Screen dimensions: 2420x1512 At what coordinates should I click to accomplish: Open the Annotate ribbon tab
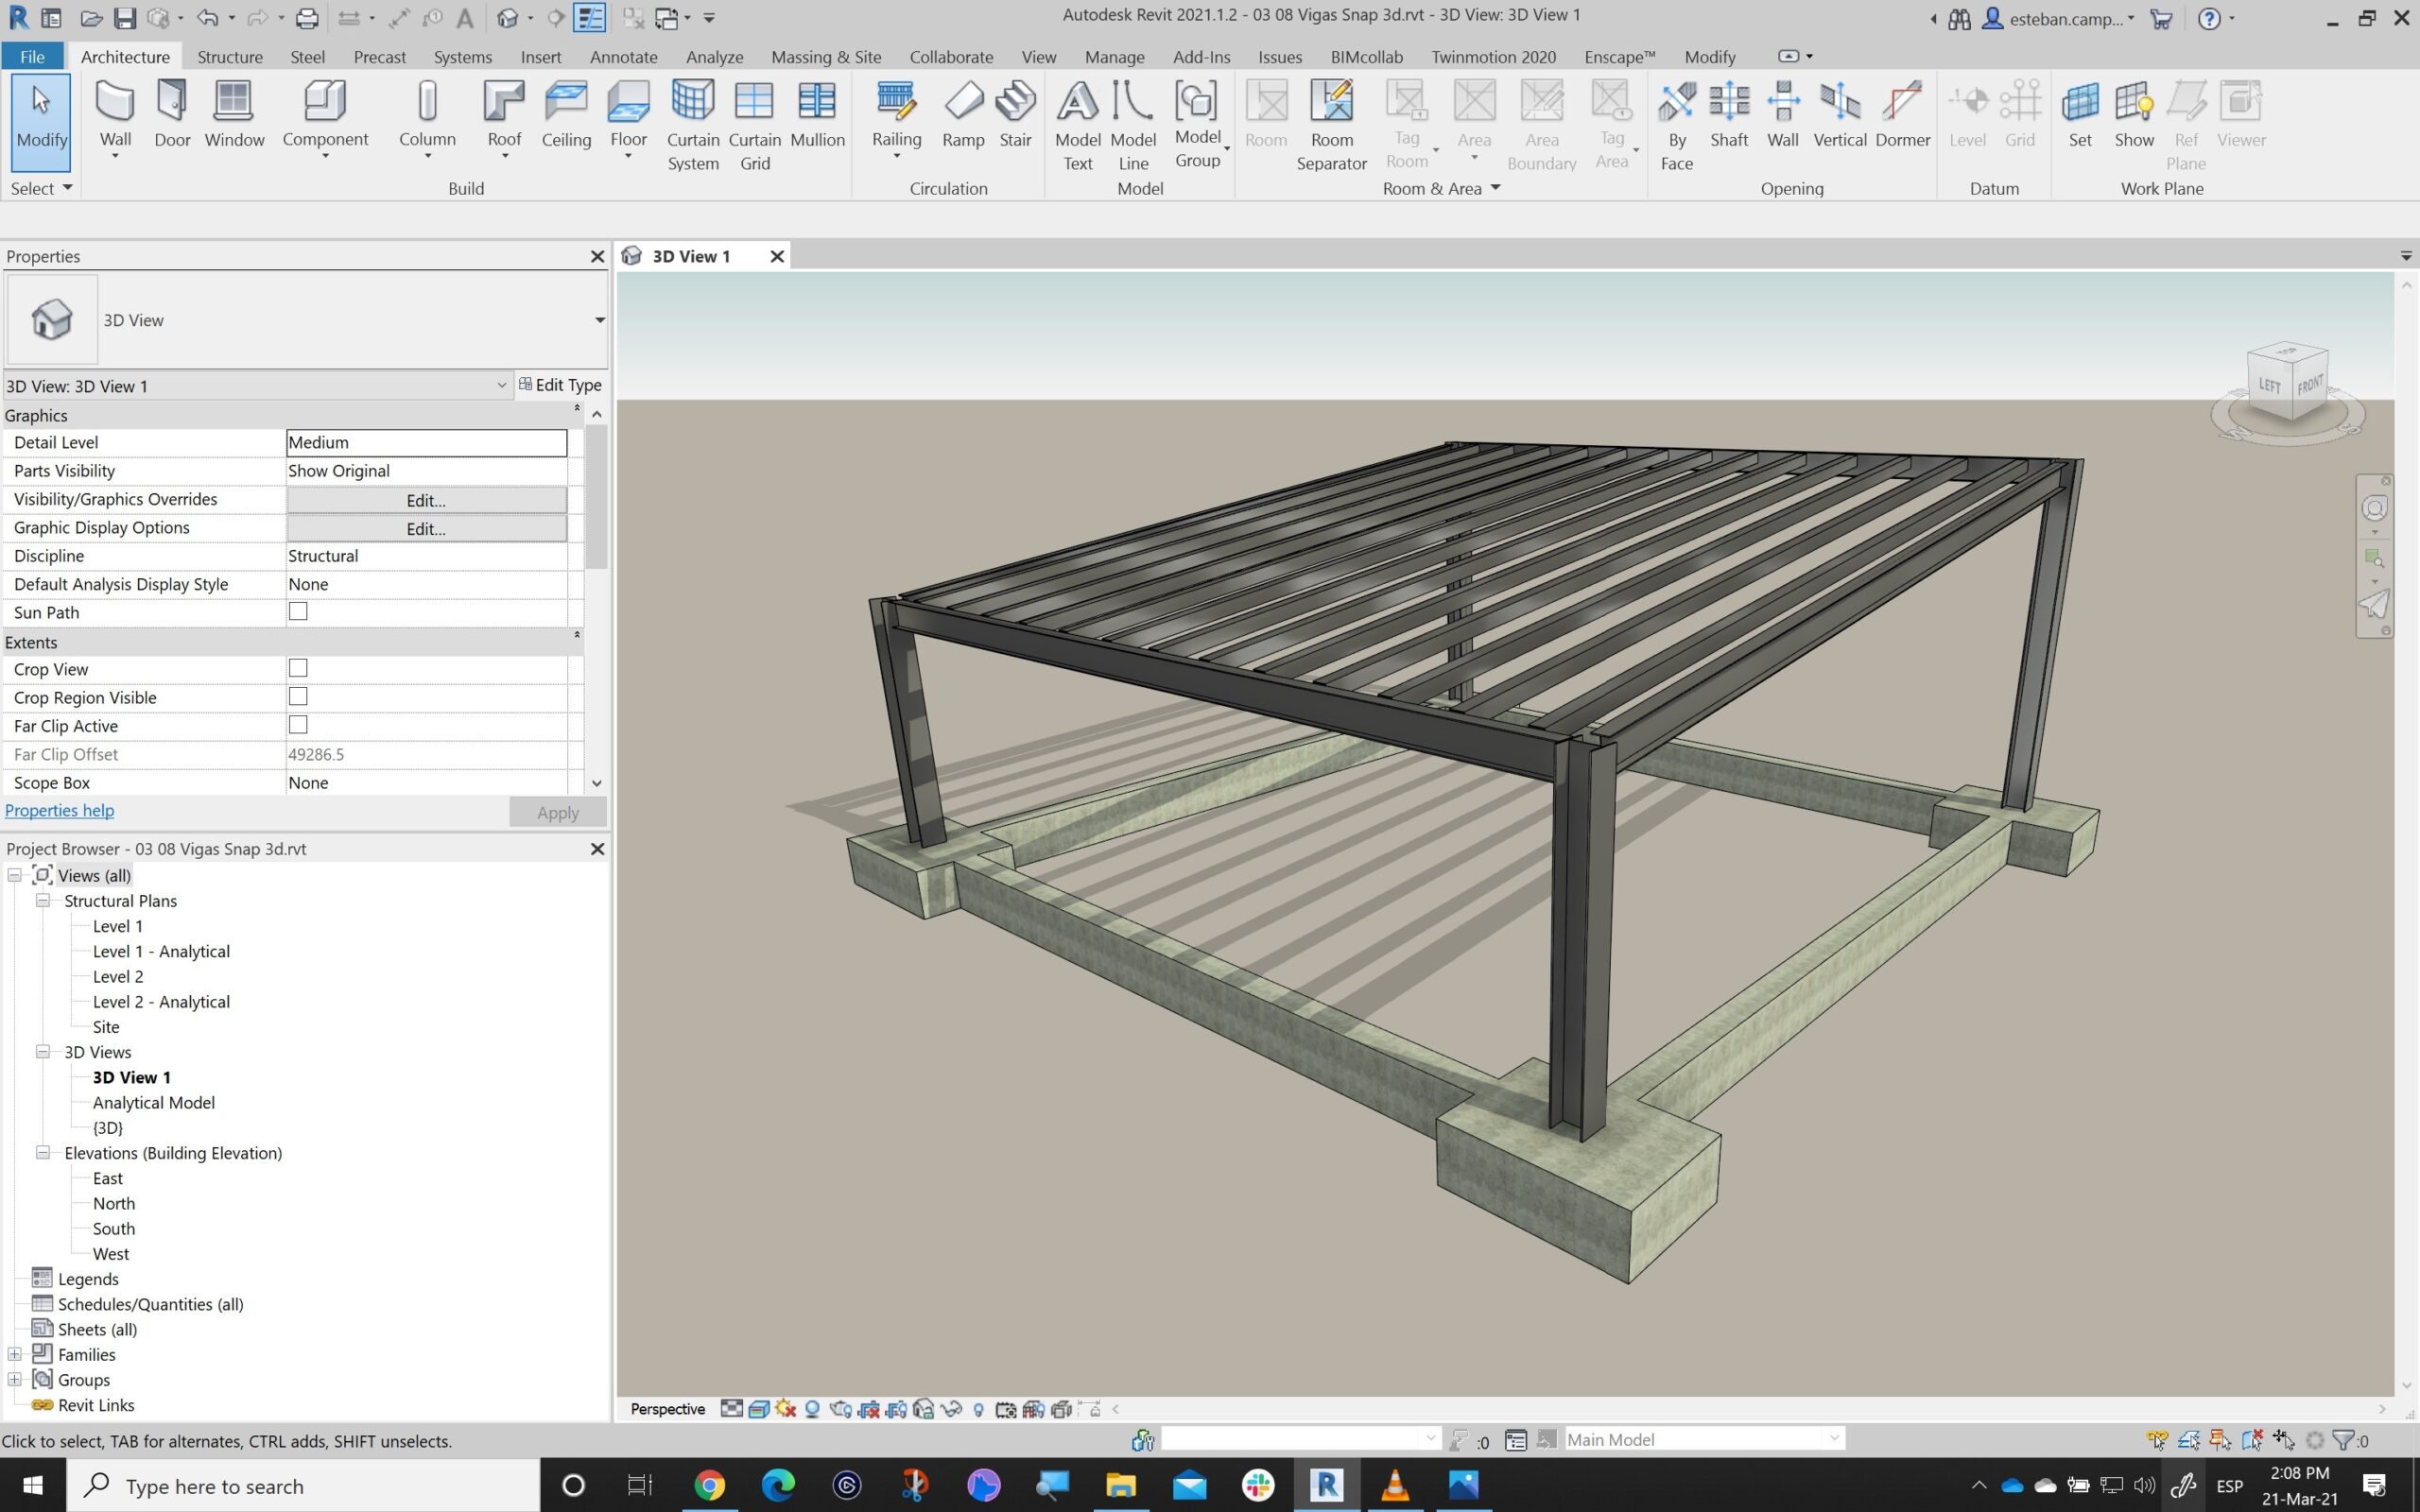tap(623, 57)
